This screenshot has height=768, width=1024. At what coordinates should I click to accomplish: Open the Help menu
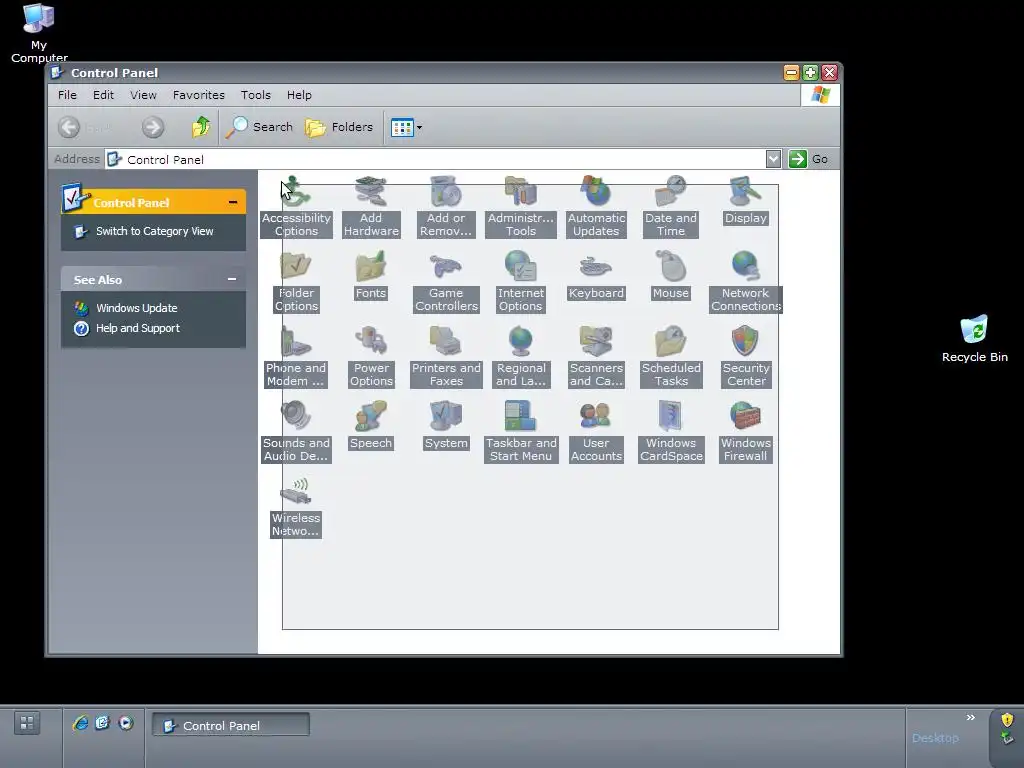click(299, 95)
